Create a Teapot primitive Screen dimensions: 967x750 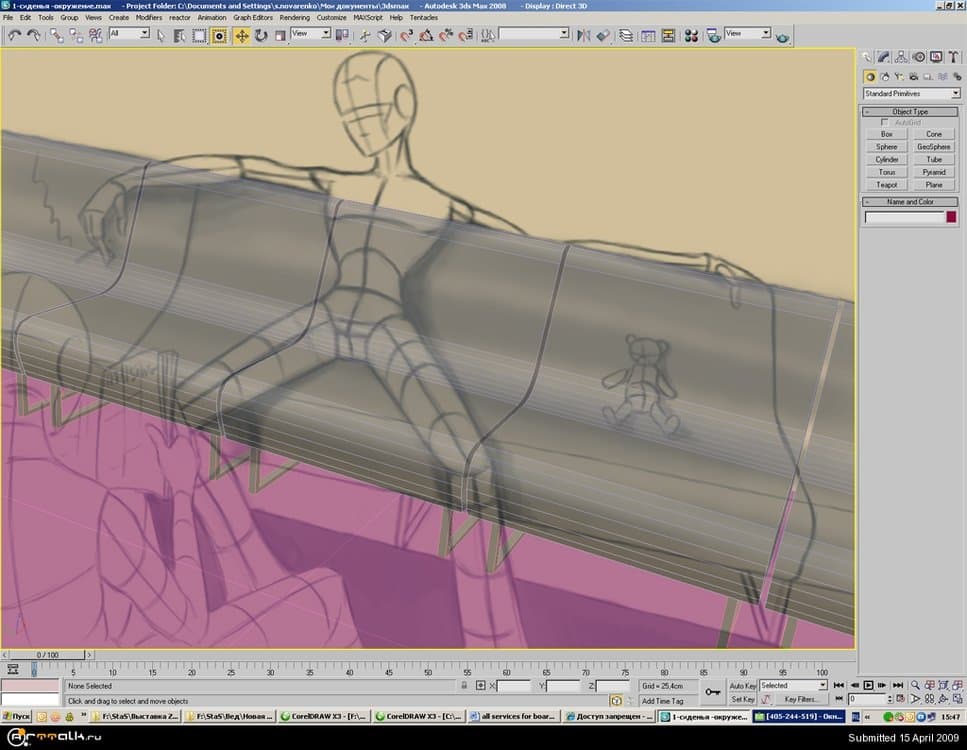click(x=886, y=185)
